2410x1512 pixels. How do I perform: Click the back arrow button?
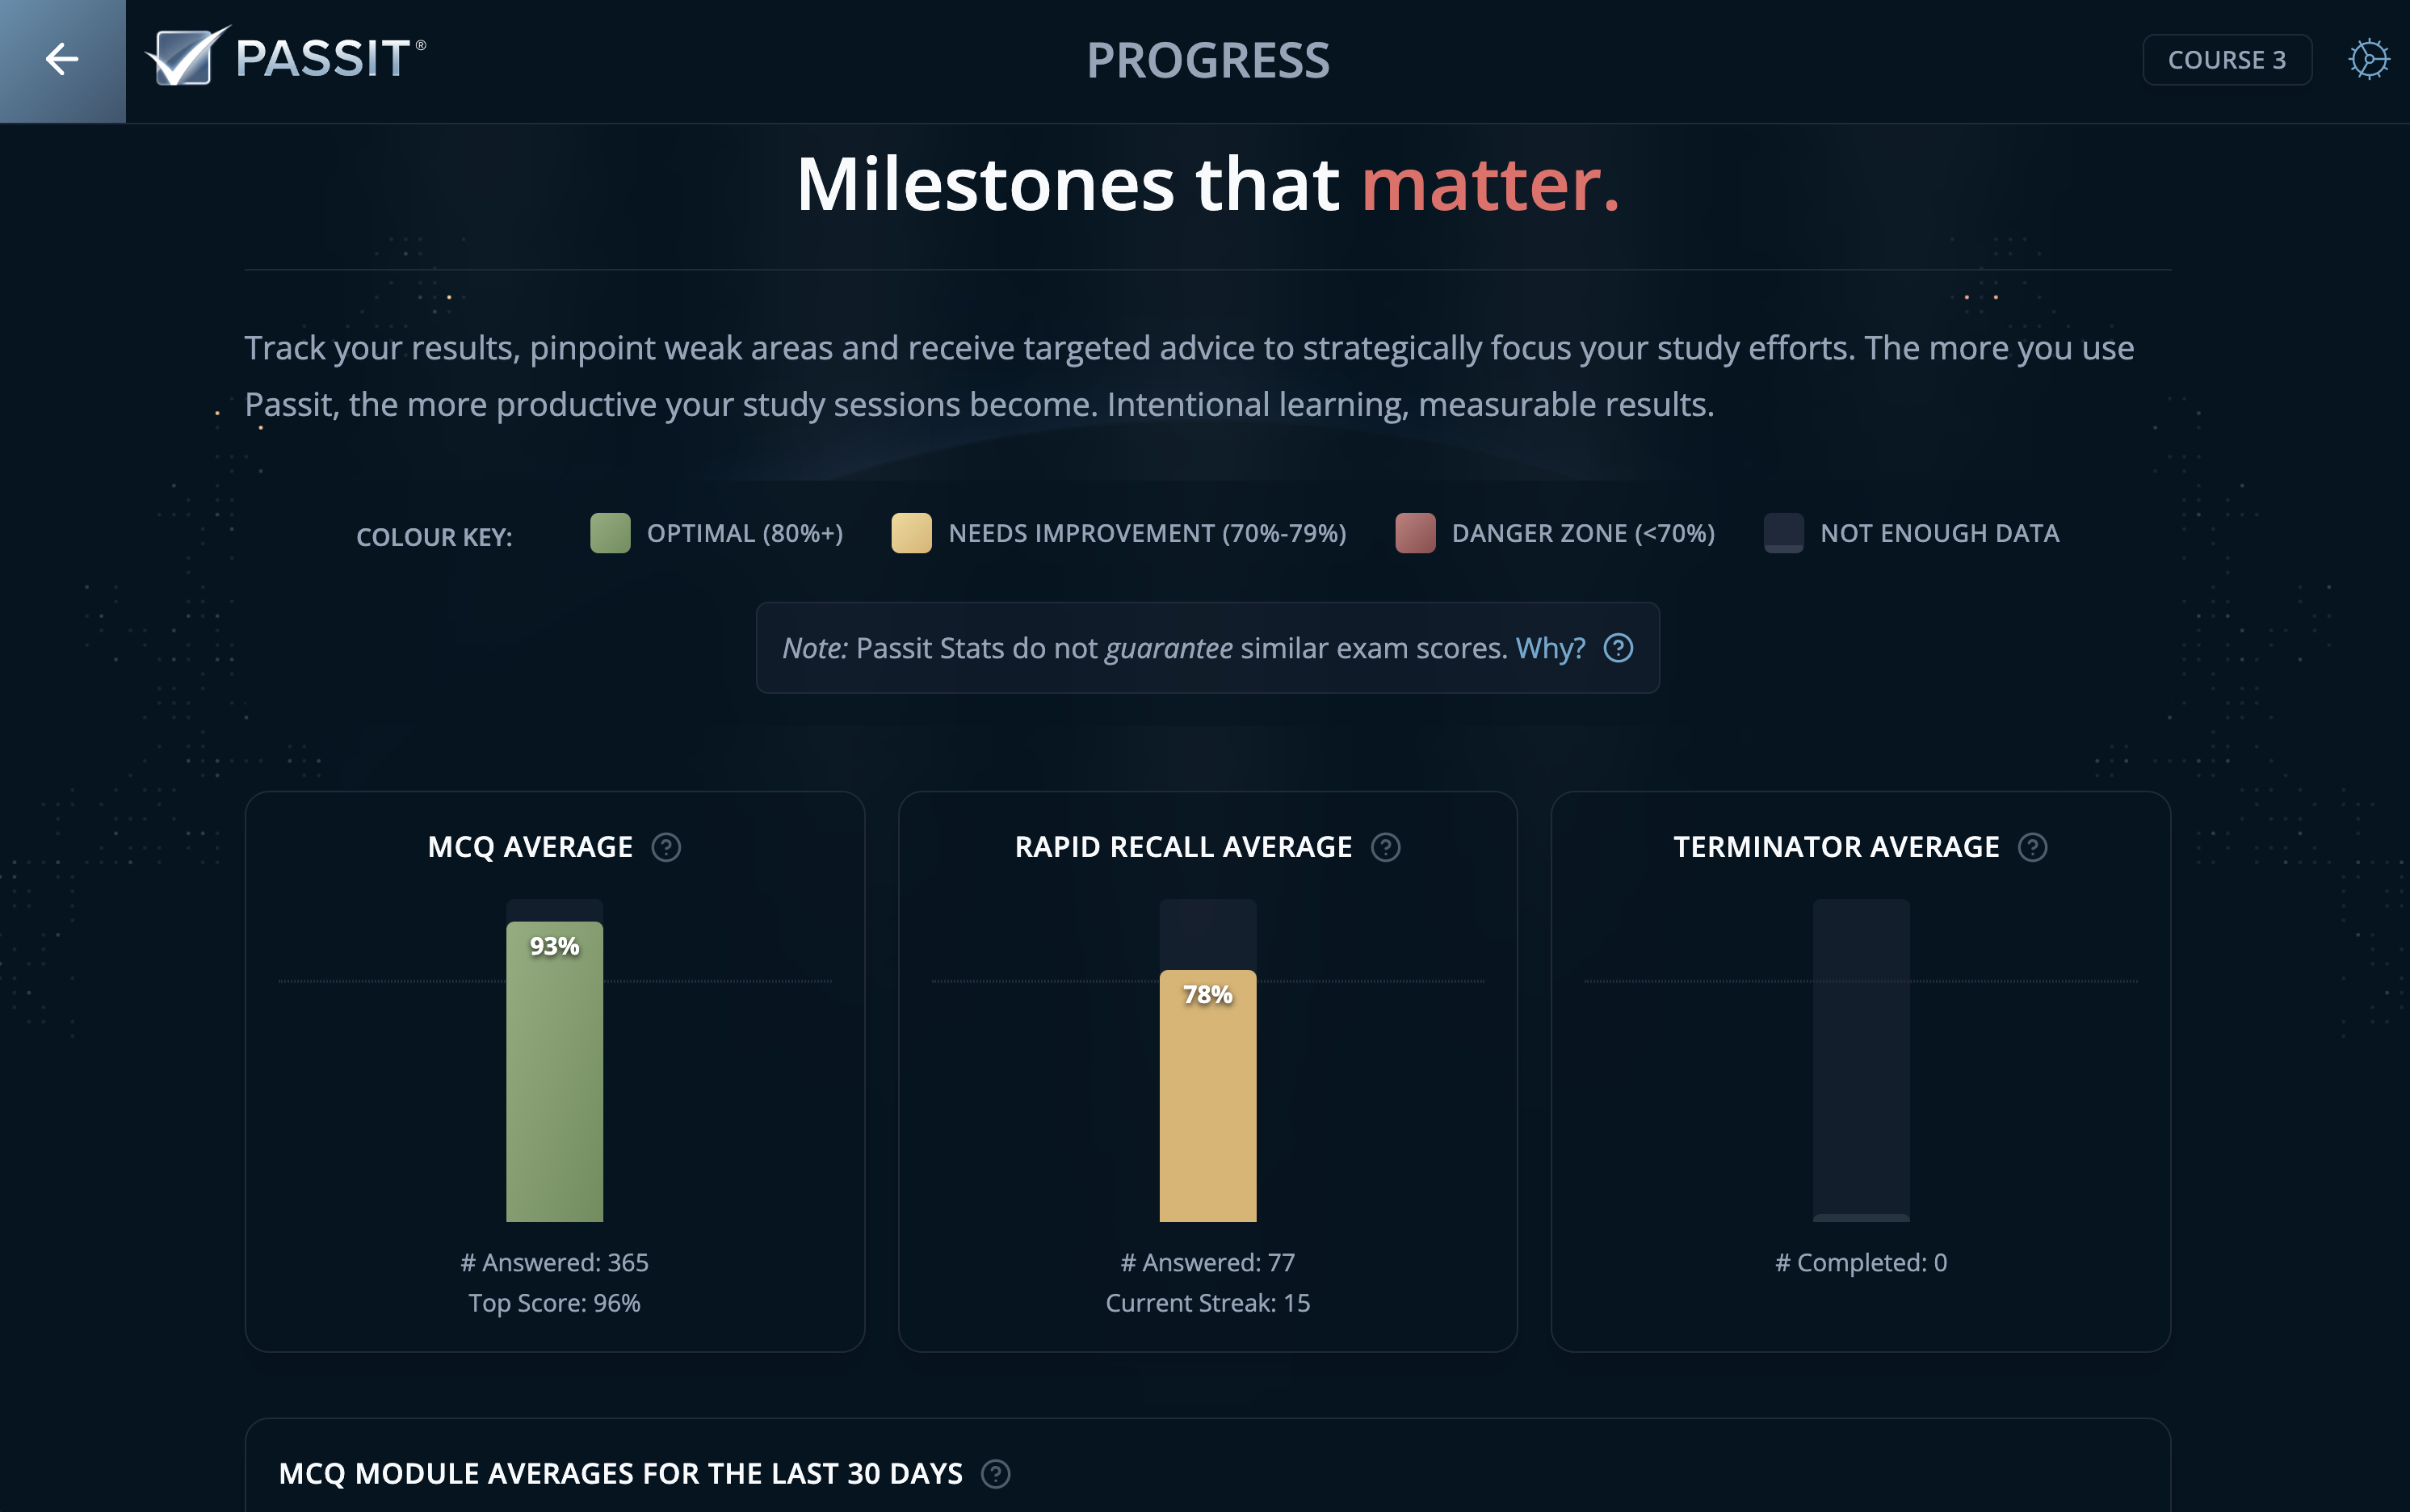(62, 60)
